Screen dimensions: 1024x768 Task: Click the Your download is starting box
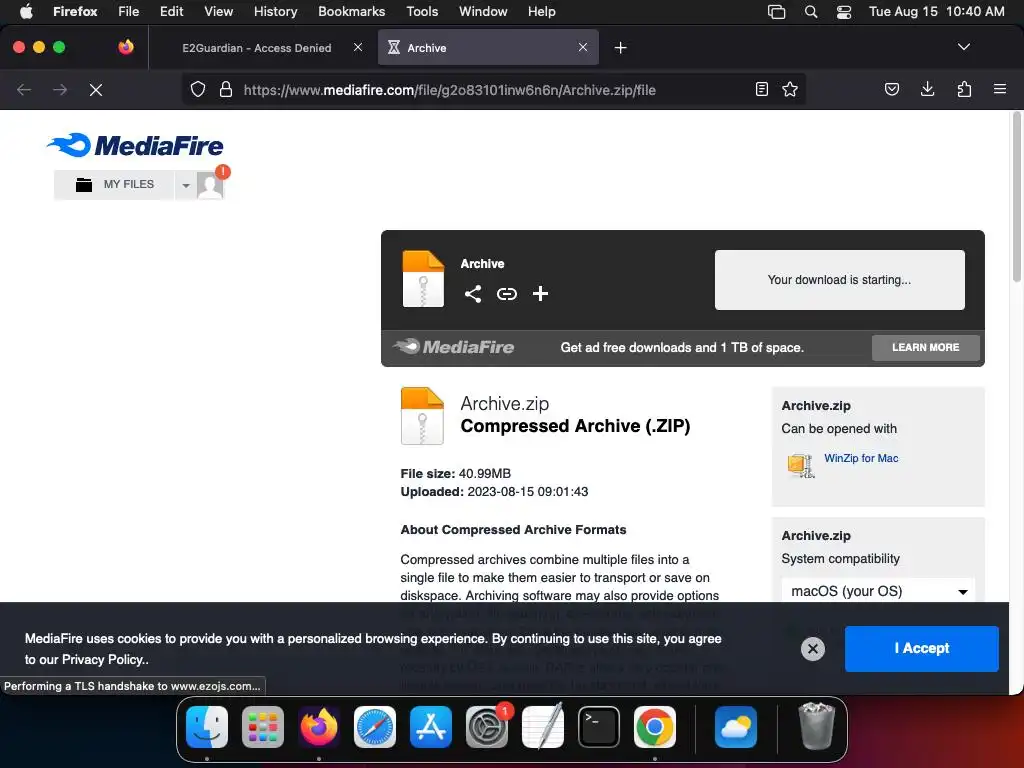click(839, 280)
